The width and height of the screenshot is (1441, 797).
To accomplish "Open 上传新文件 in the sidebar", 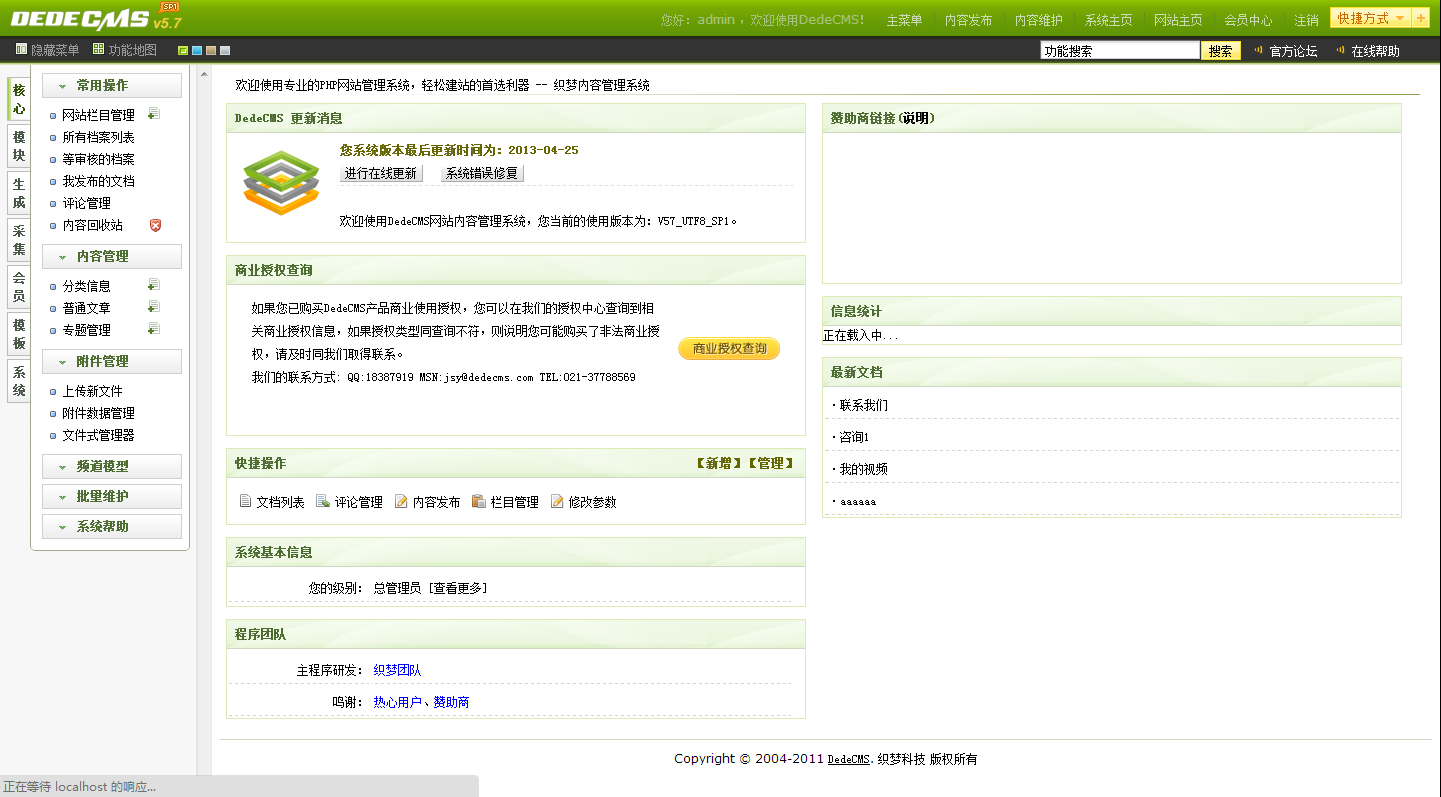I will (92, 391).
